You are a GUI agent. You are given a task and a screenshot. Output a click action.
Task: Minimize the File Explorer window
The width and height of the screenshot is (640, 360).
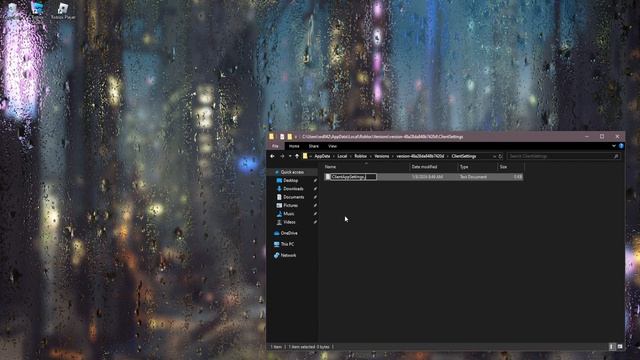[587, 136]
